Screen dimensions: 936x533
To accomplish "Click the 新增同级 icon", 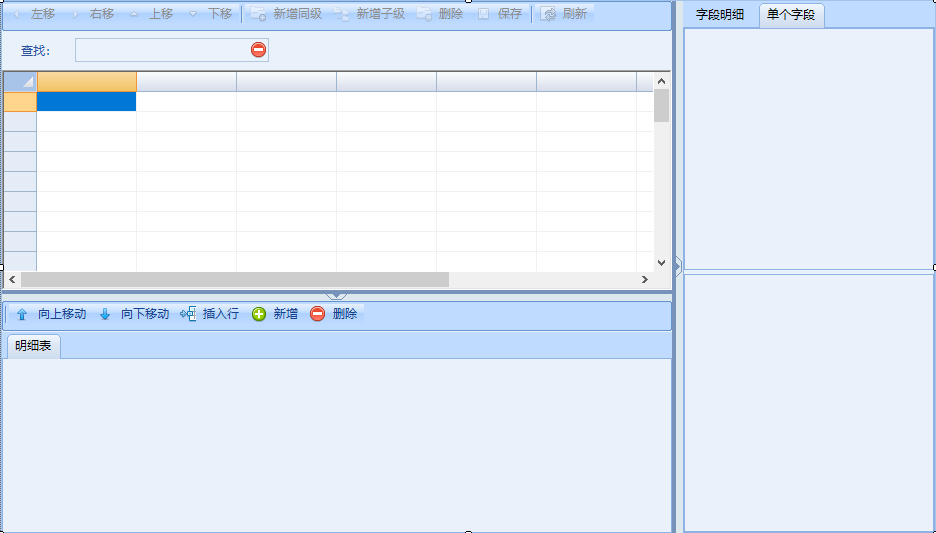I will (x=258, y=14).
